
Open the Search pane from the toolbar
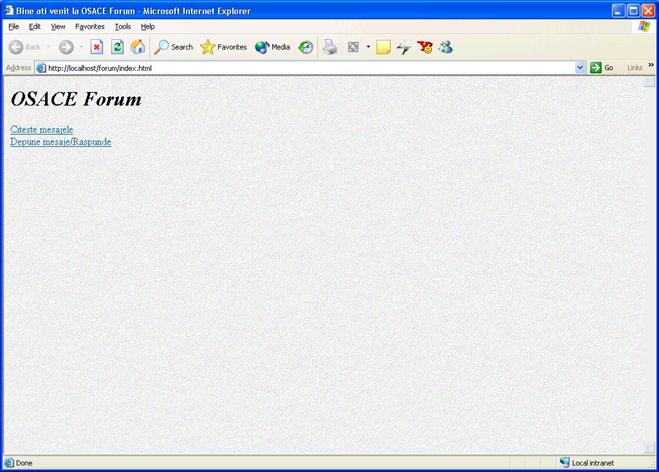coord(173,47)
